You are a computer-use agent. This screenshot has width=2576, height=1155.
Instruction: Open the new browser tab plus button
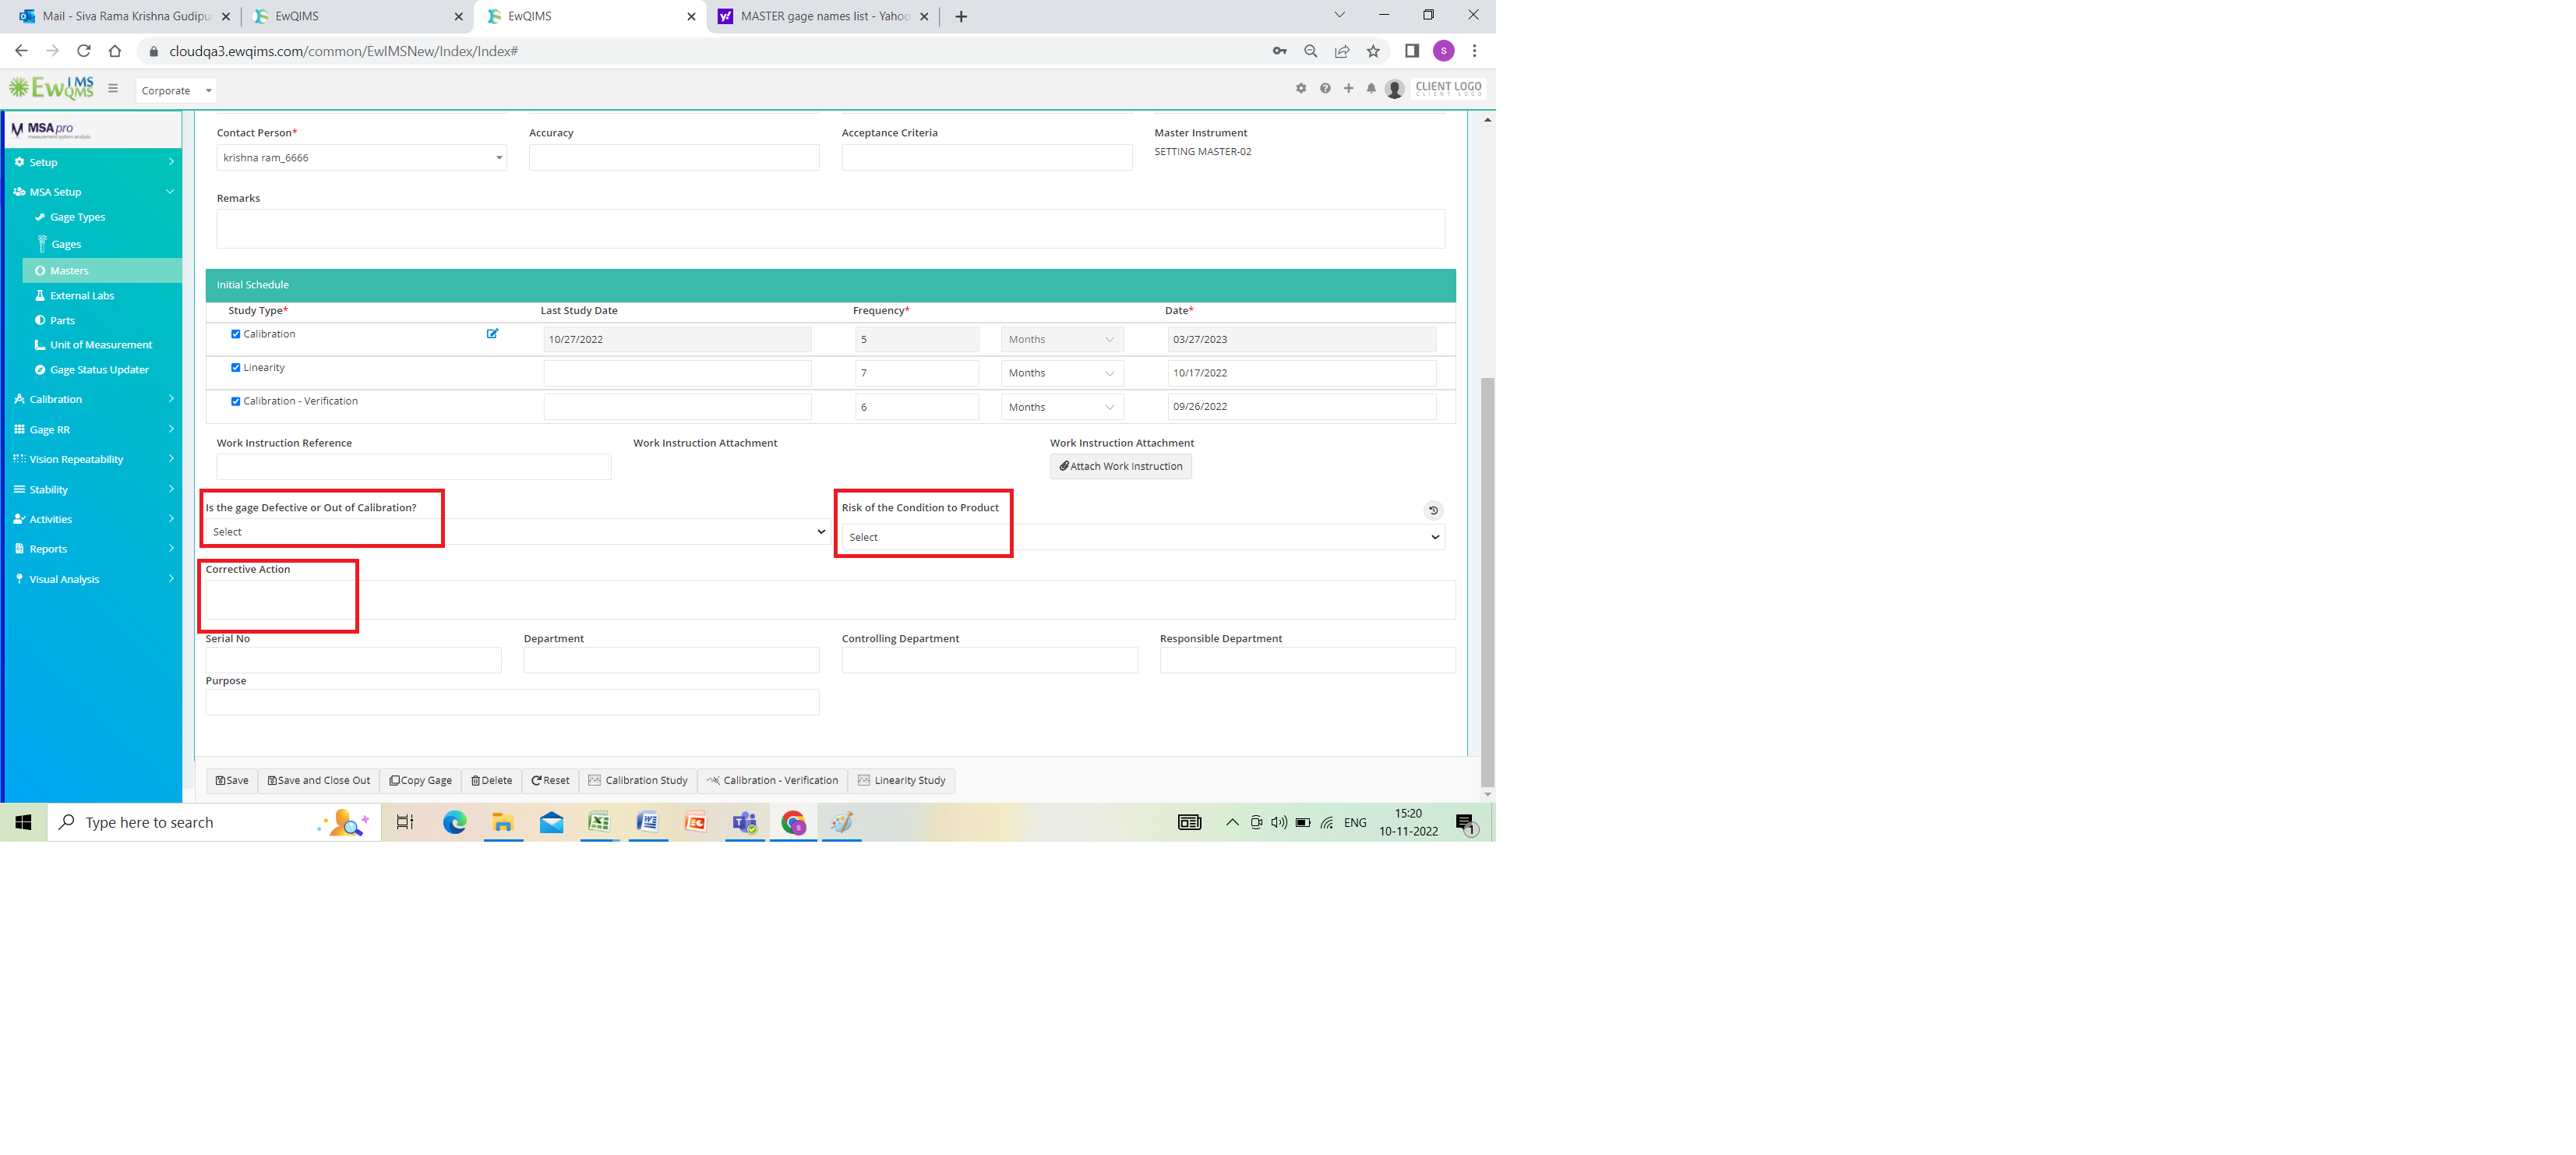point(961,16)
